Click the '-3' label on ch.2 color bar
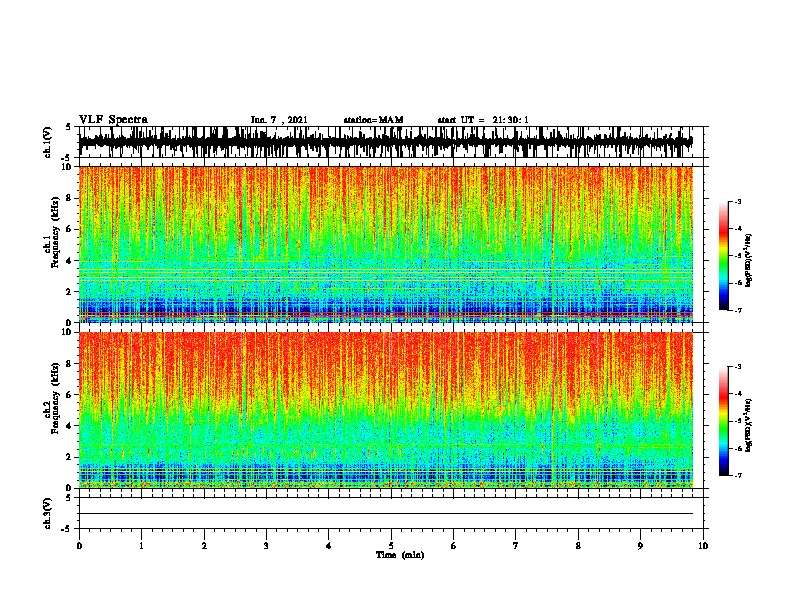 click(x=738, y=367)
